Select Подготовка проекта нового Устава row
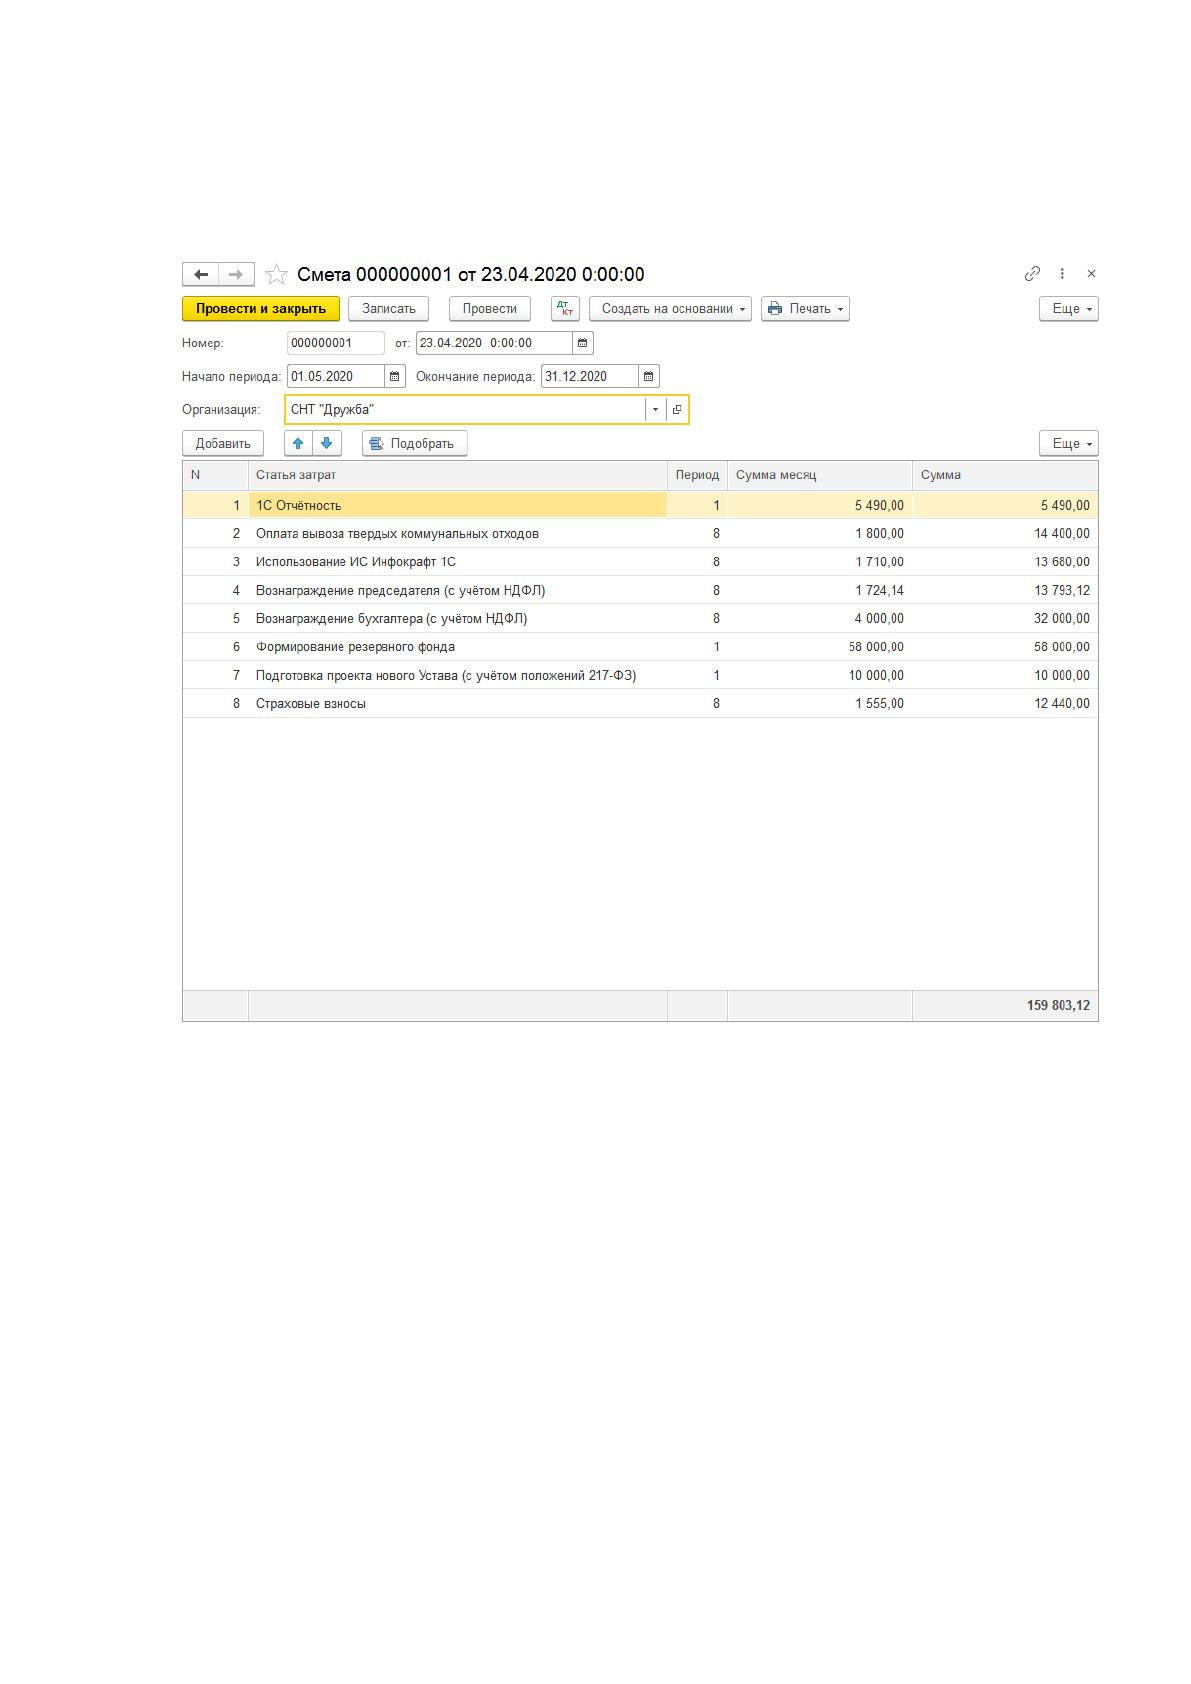The height and width of the screenshot is (1684, 1191). tap(640, 675)
